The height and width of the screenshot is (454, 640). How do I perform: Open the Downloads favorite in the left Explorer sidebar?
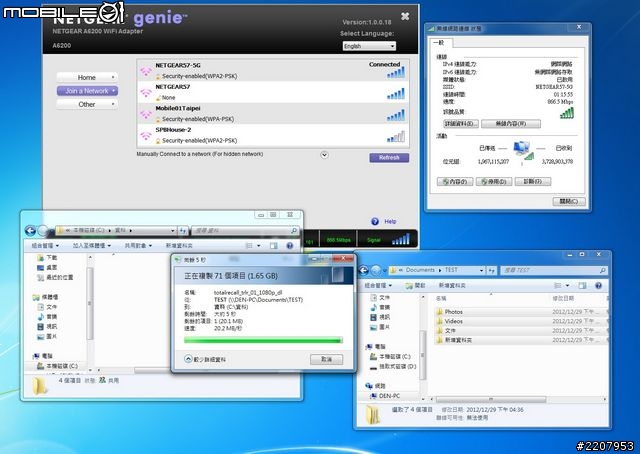(47, 258)
